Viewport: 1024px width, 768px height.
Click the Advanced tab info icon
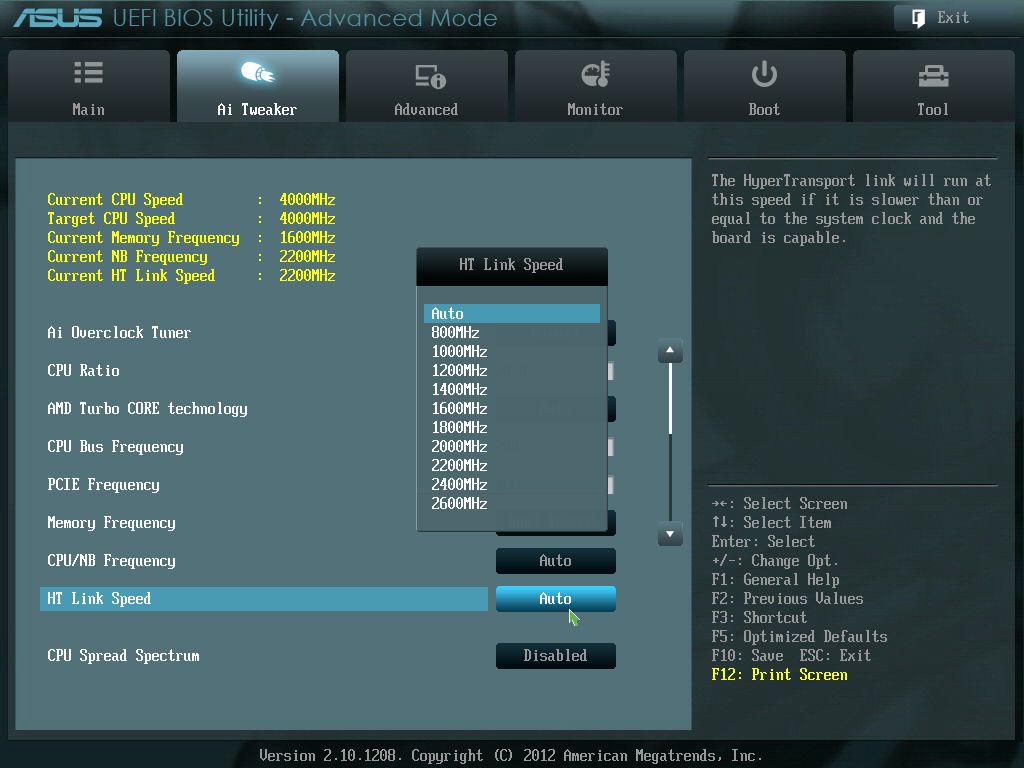tap(430, 76)
